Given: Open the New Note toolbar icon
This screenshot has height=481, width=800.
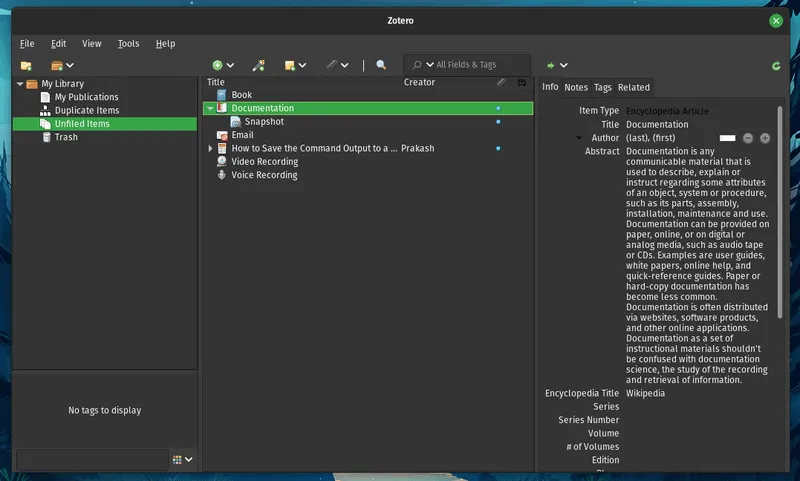Looking at the screenshot, I should click(x=290, y=65).
